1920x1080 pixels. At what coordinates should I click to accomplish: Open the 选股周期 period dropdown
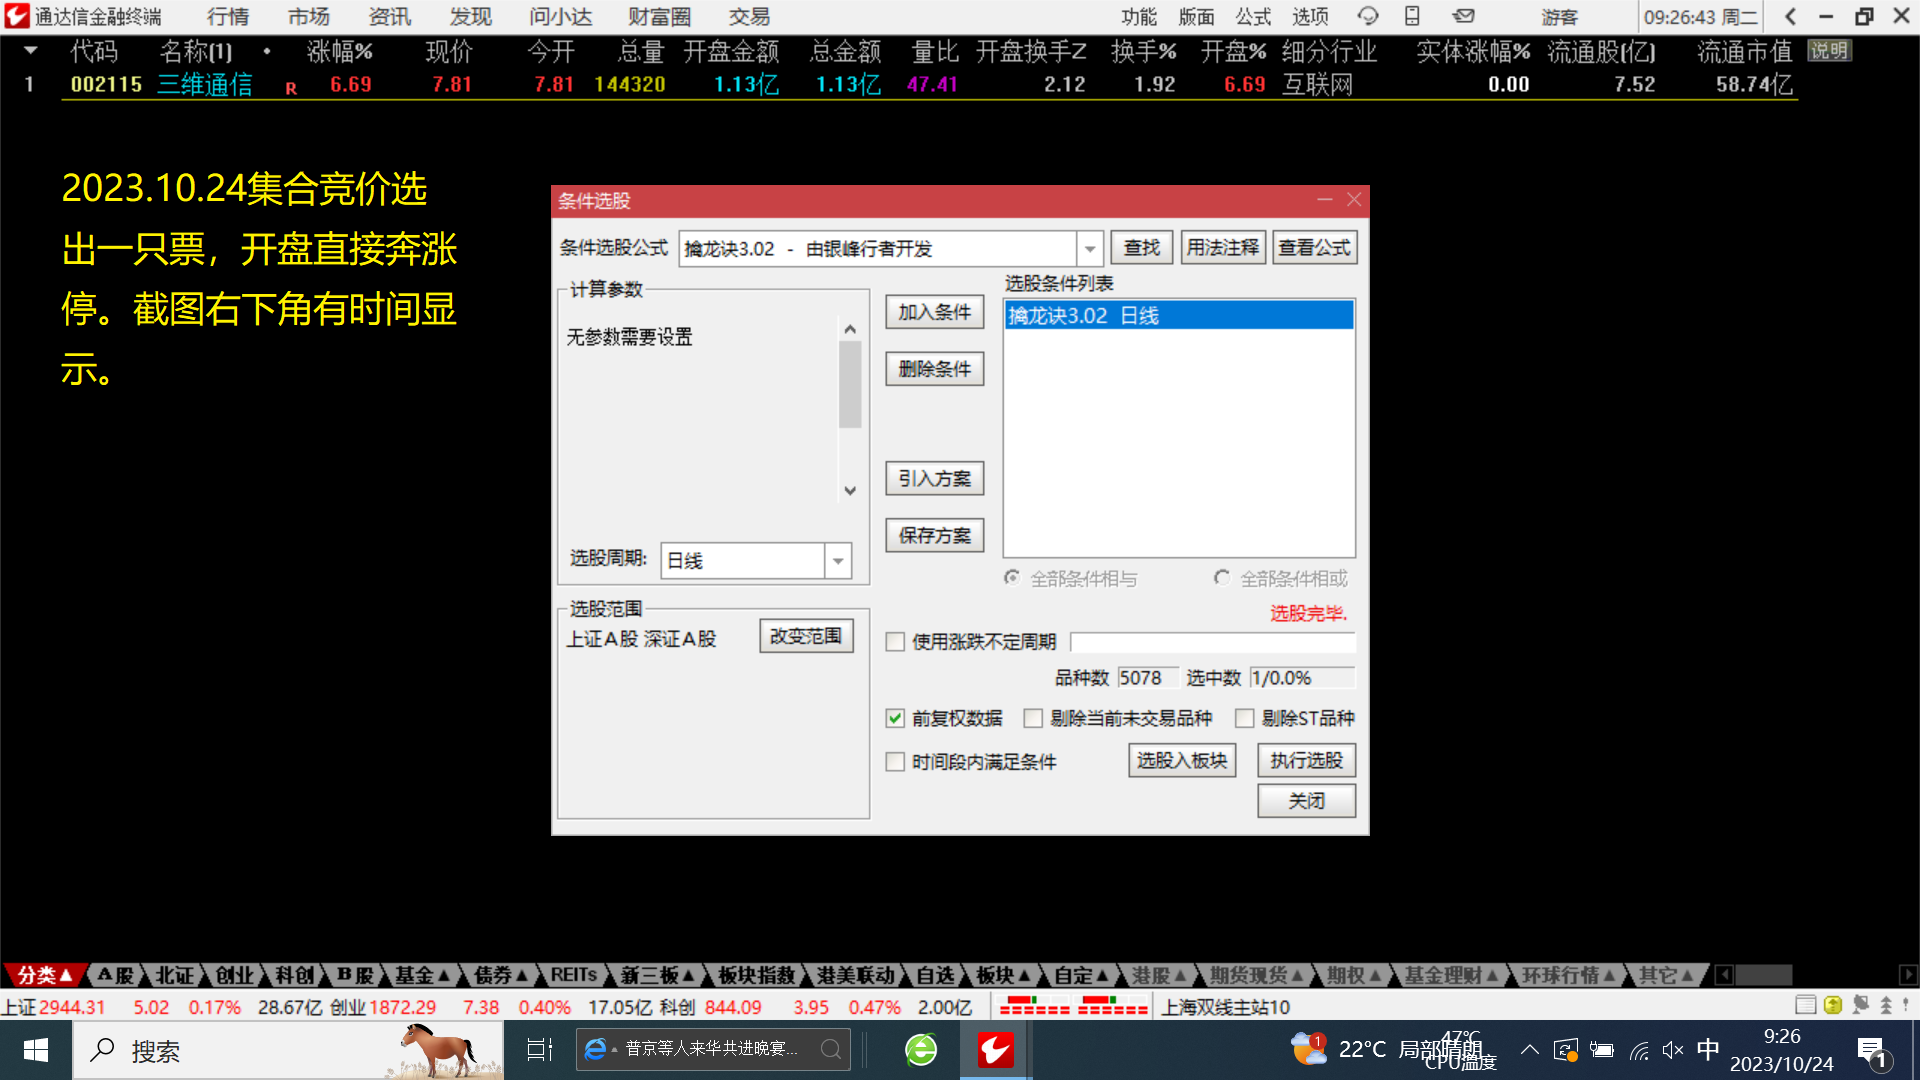tap(838, 561)
